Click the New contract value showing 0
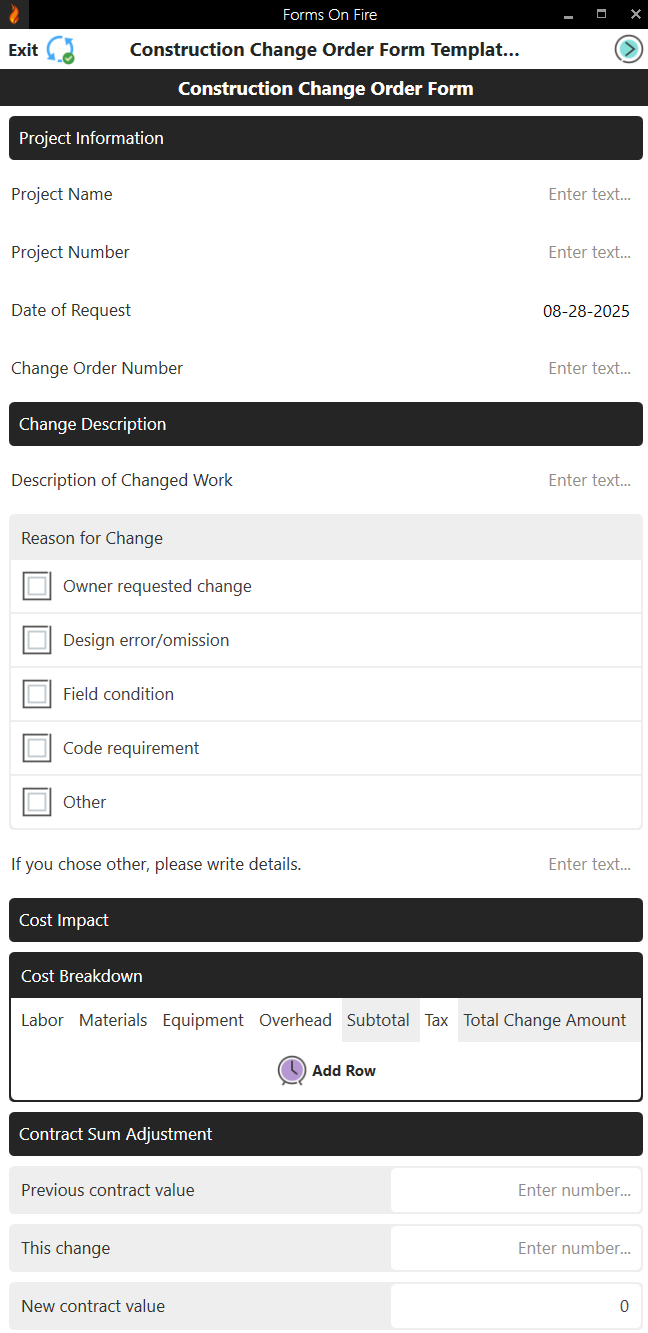648x1333 pixels. pyautogui.click(x=515, y=1305)
